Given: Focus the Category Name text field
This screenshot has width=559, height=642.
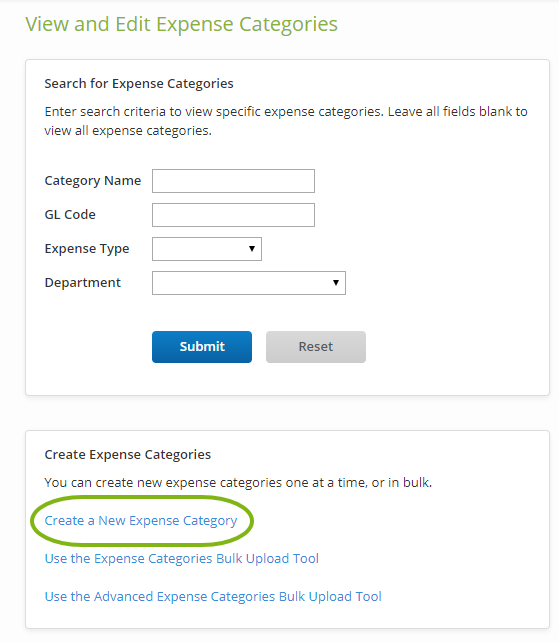Looking at the screenshot, I should coord(233,181).
